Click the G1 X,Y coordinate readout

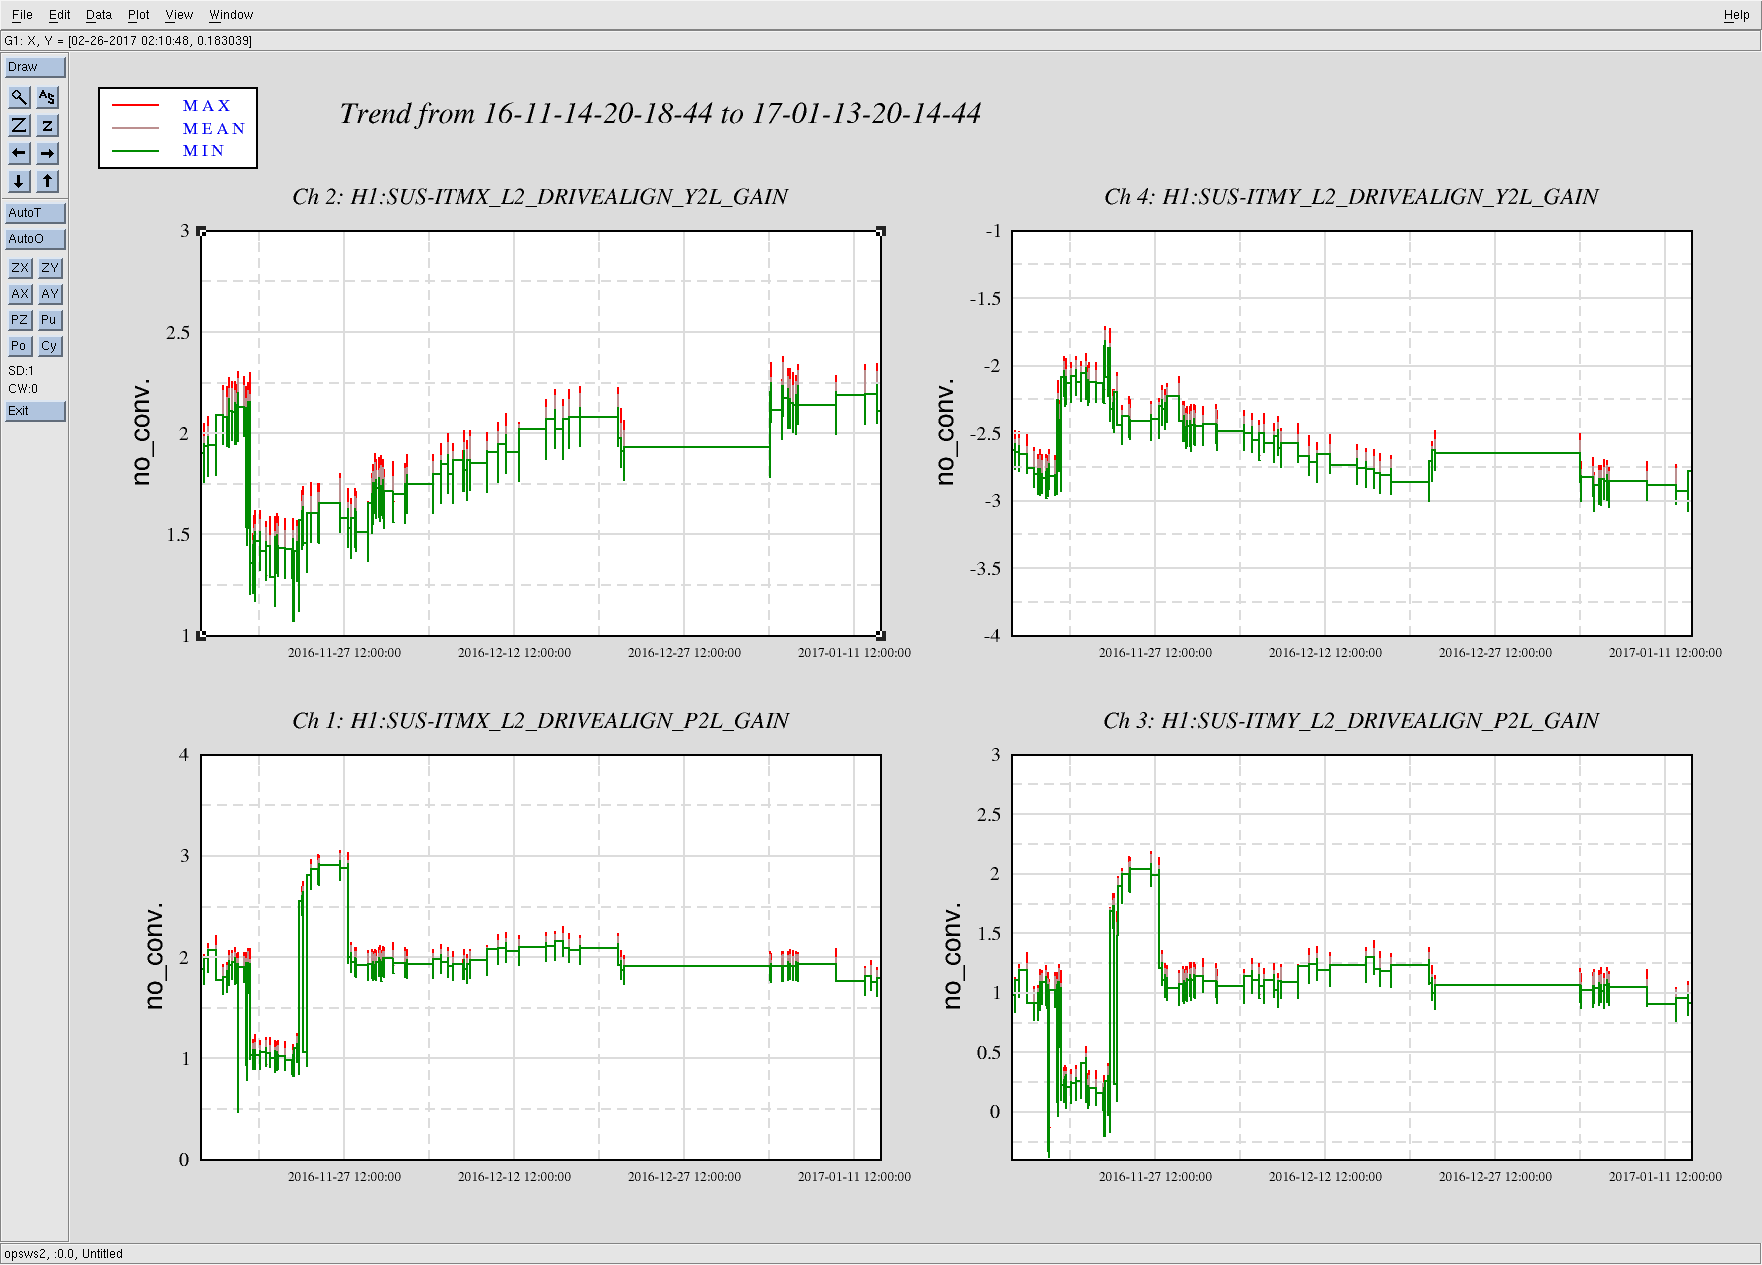point(128,41)
